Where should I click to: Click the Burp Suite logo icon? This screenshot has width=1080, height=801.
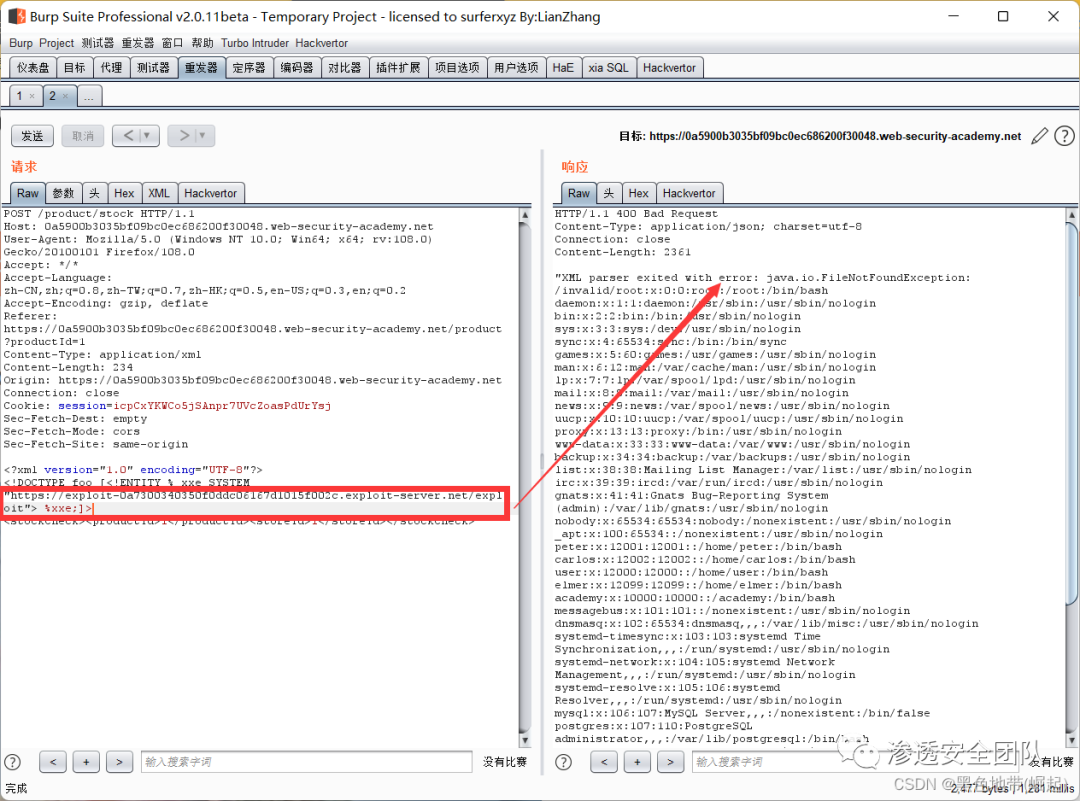17,16
